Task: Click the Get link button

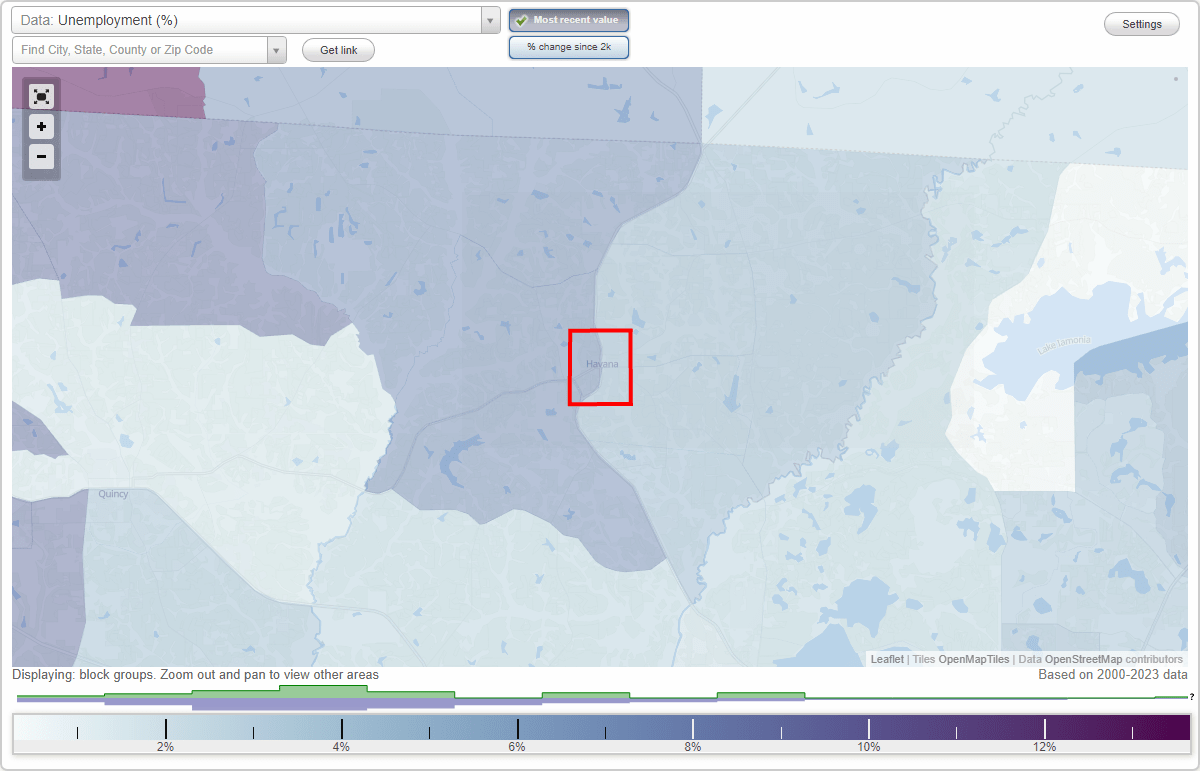Action: click(x=338, y=50)
